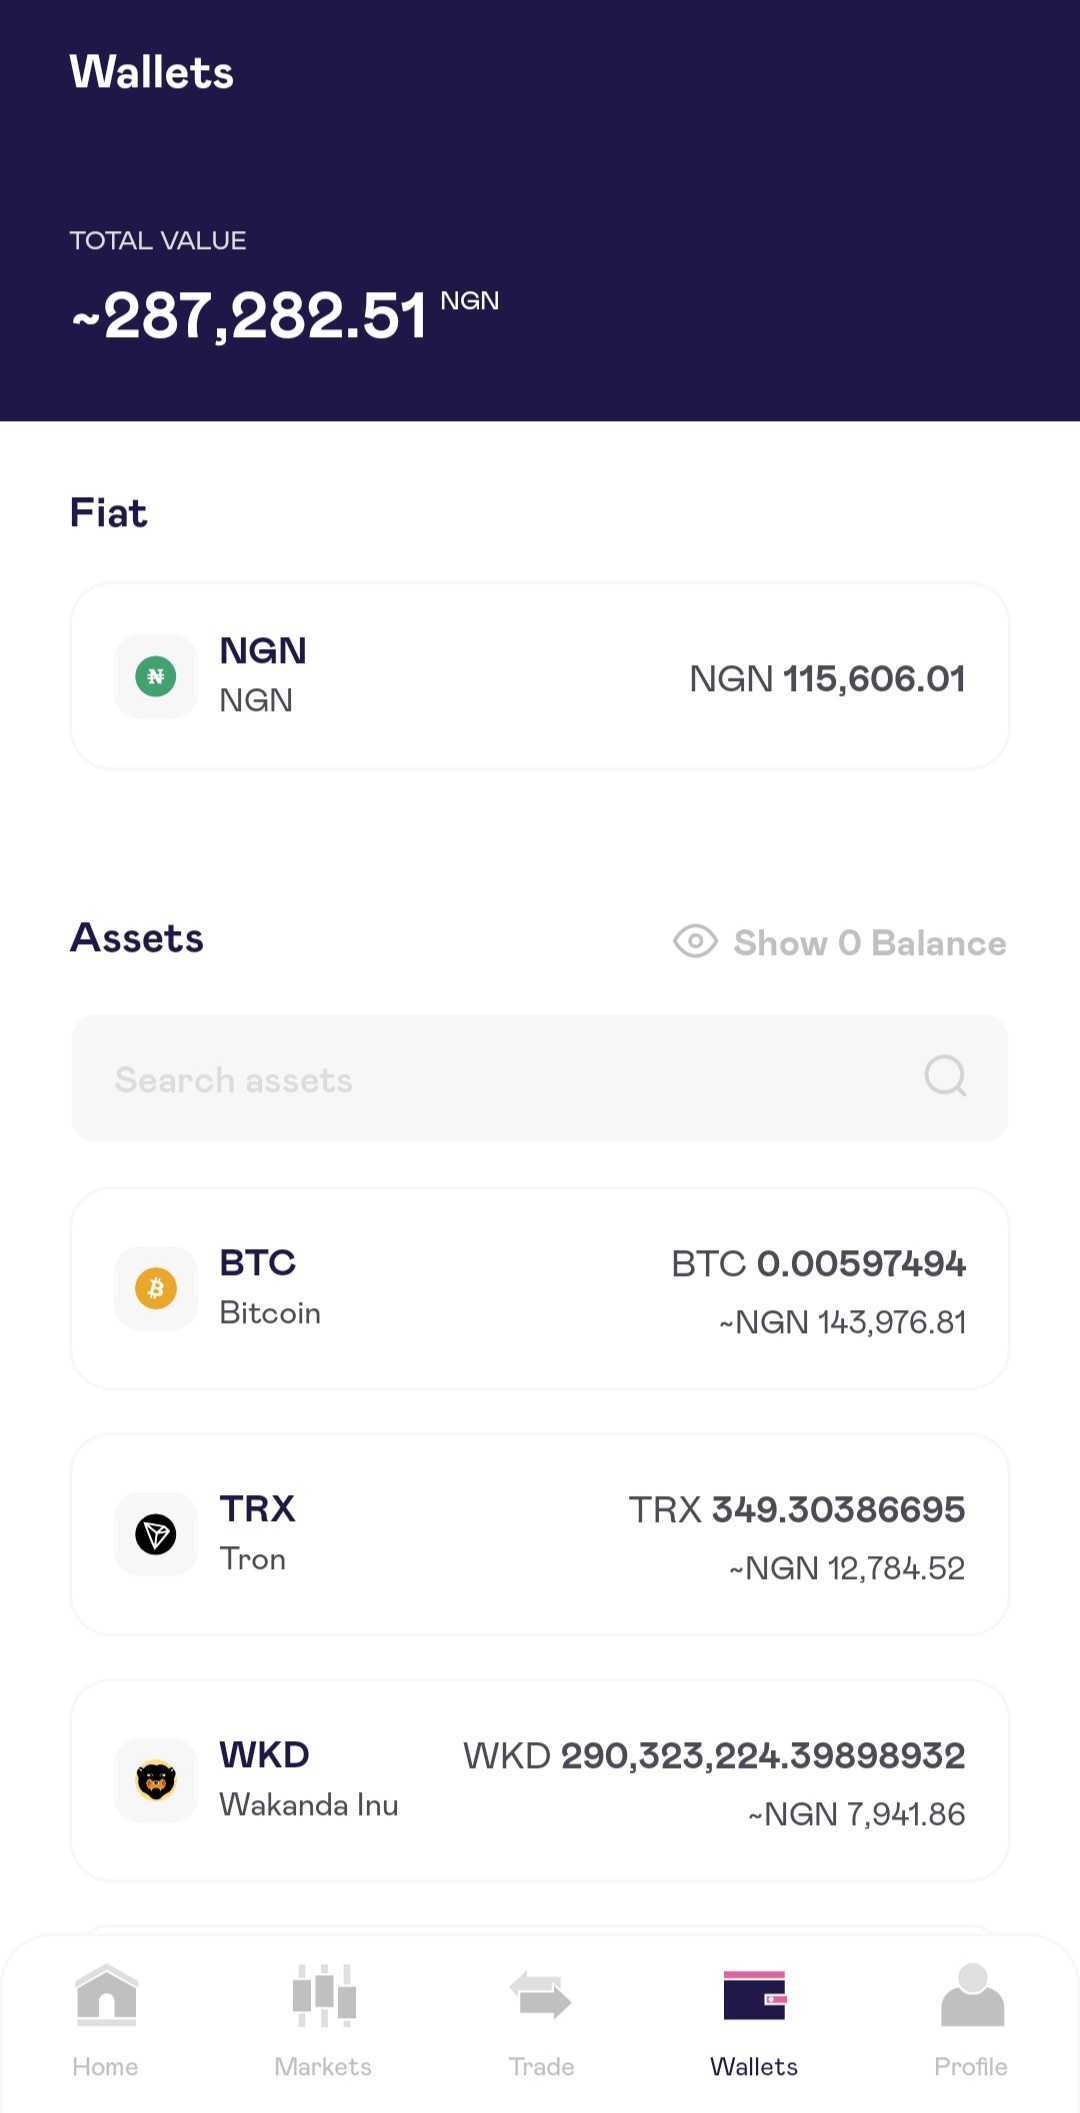Tap the Trade arrows icon
Screen dimensions: 1080x2113
540,1995
